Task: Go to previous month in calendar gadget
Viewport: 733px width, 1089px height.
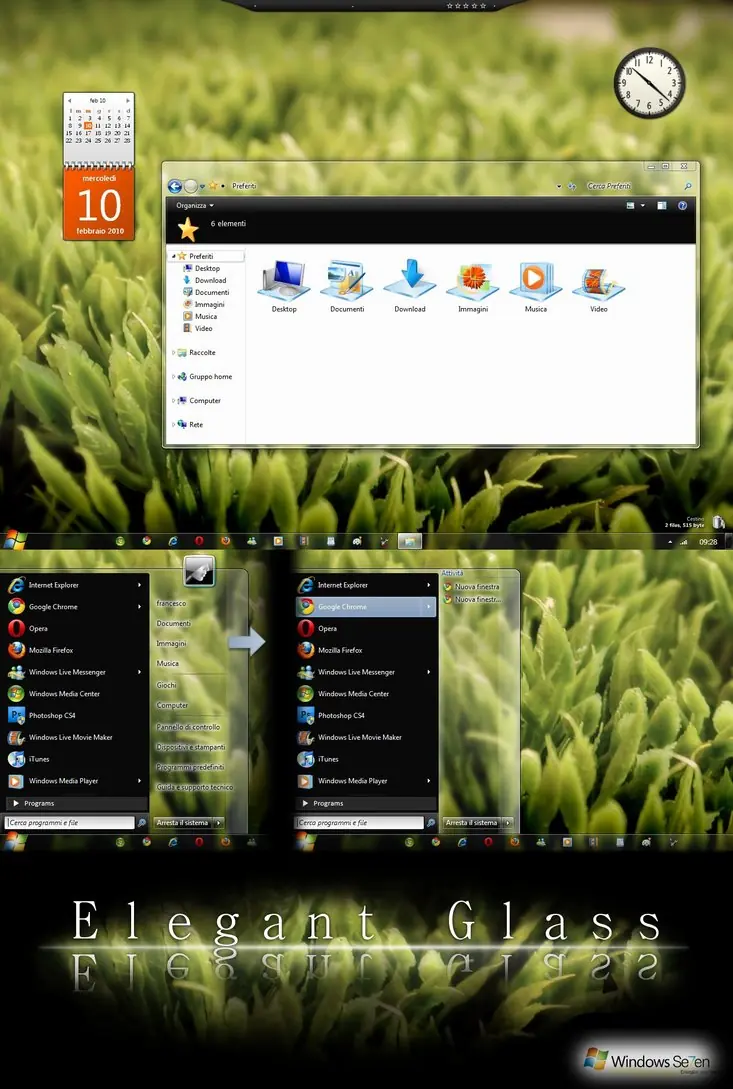Action: [69, 101]
